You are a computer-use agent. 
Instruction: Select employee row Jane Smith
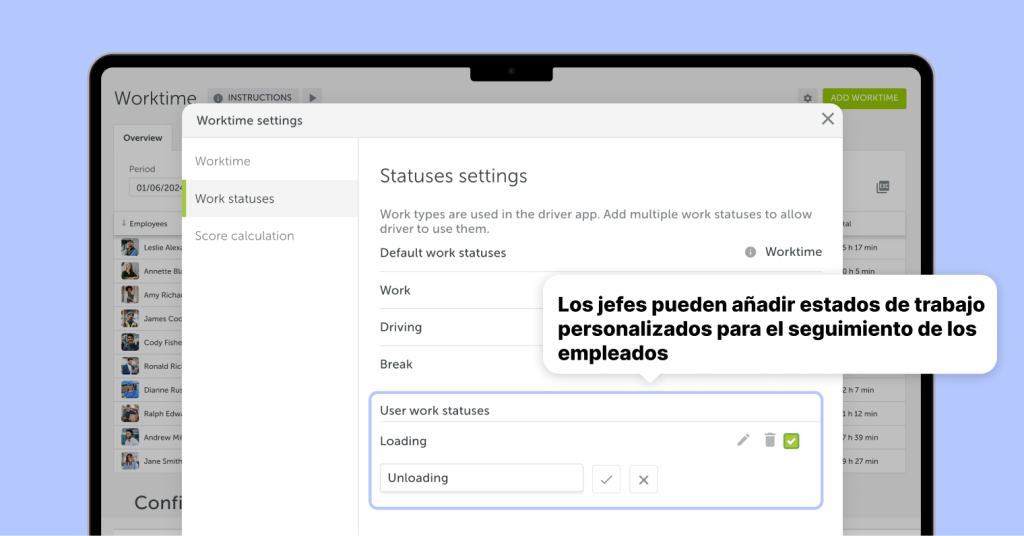click(x=149, y=461)
